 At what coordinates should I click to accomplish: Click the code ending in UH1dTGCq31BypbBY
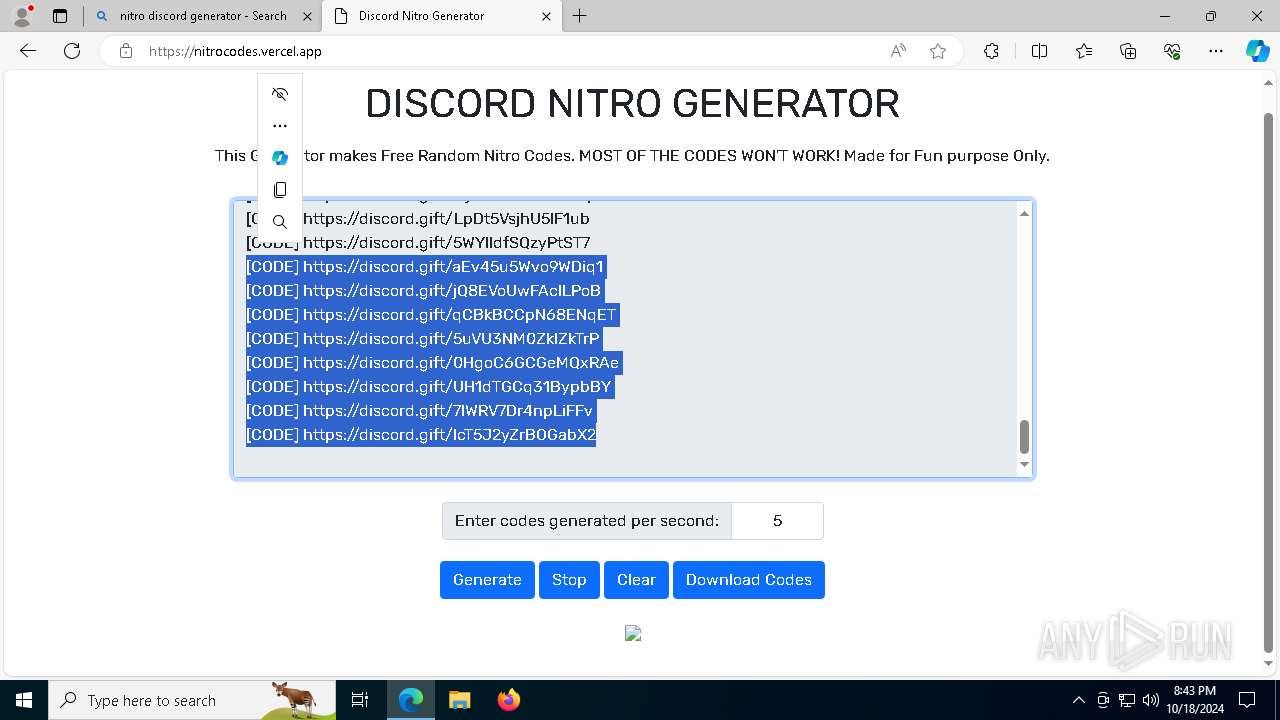pyautogui.click(x=429, y=387)
